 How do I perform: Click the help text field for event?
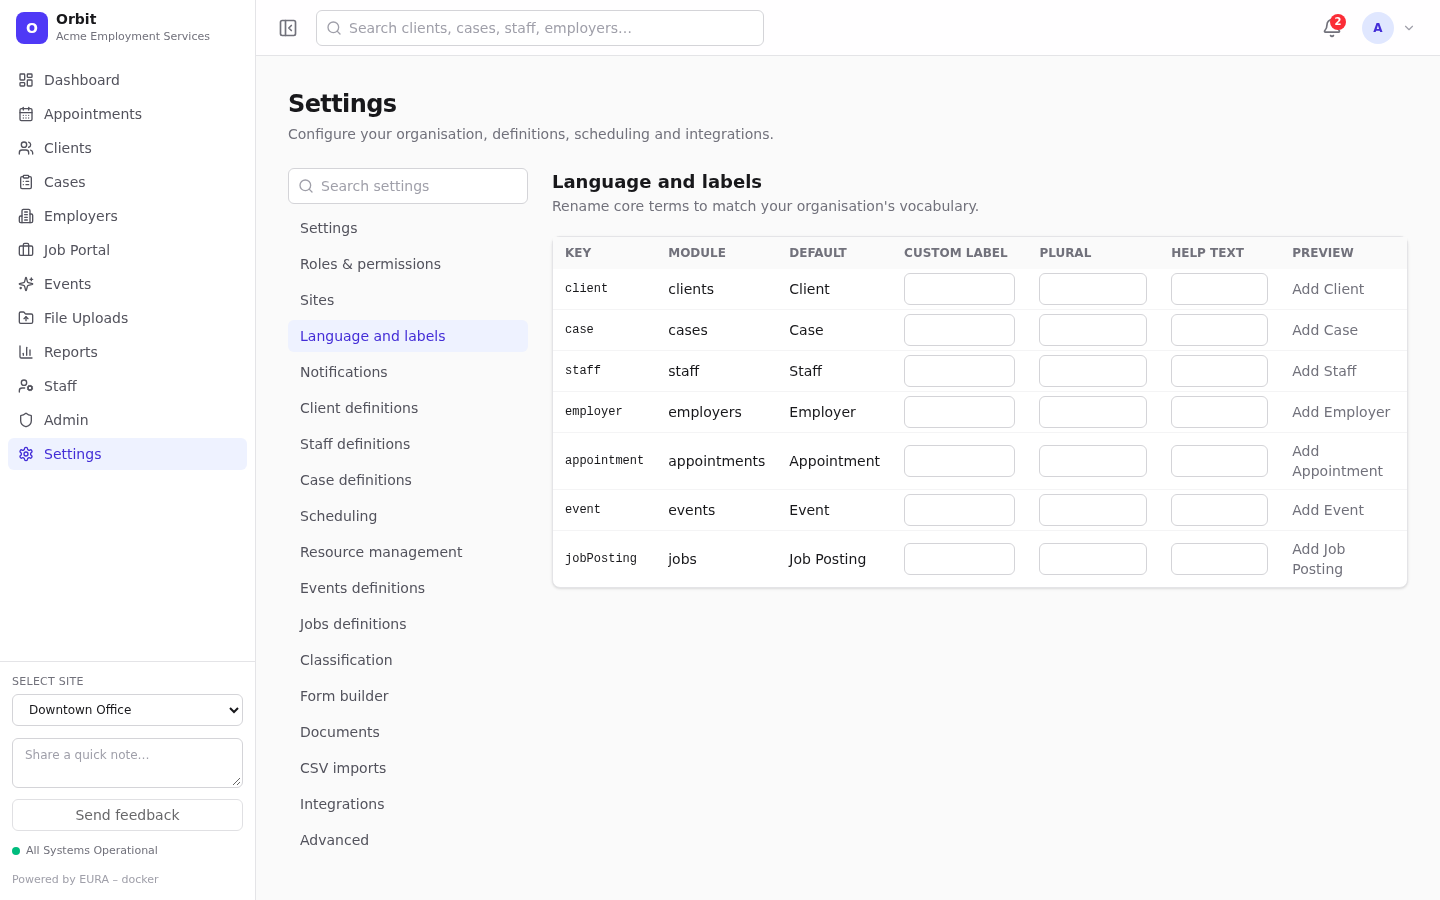1219,510
